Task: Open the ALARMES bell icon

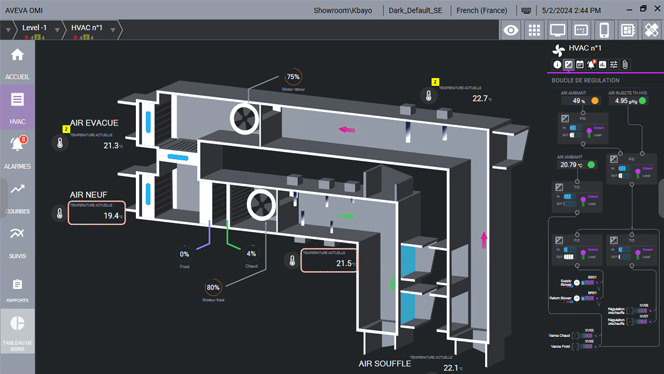Action: tap(17, 144)
